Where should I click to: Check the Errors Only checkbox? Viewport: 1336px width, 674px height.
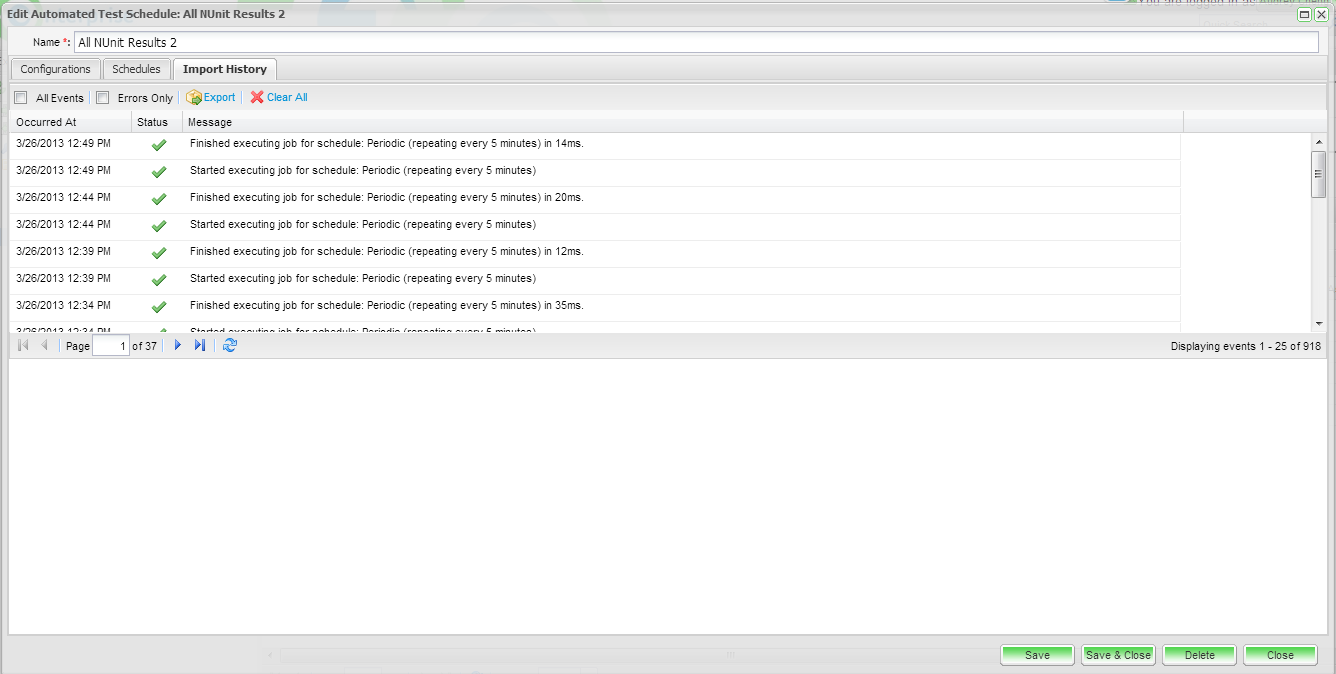(x=102, y=98)
